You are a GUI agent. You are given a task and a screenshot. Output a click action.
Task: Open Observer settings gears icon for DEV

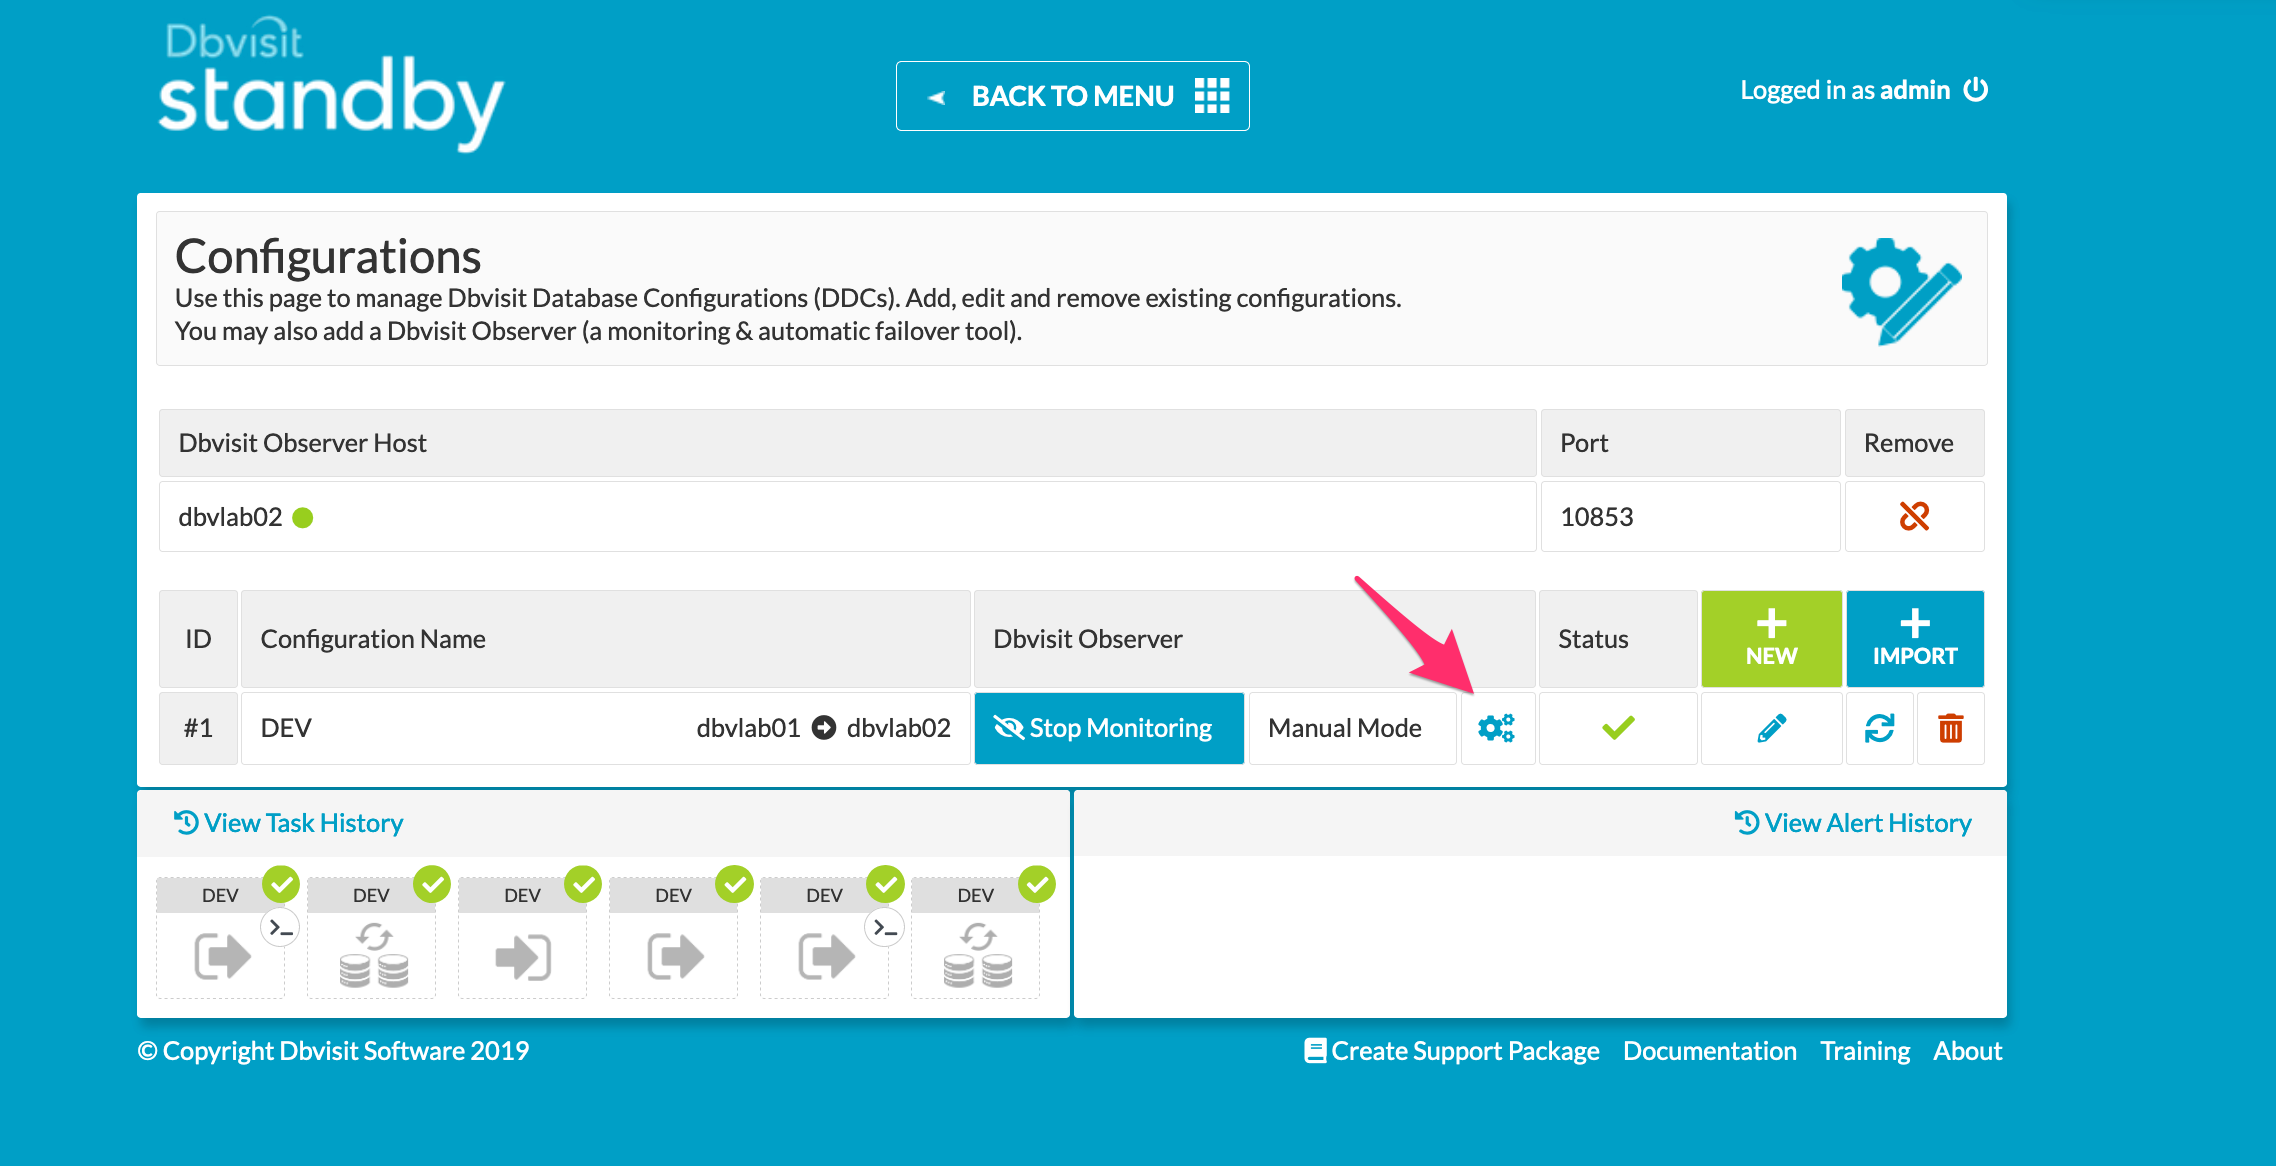click(x=1496, y=728)
